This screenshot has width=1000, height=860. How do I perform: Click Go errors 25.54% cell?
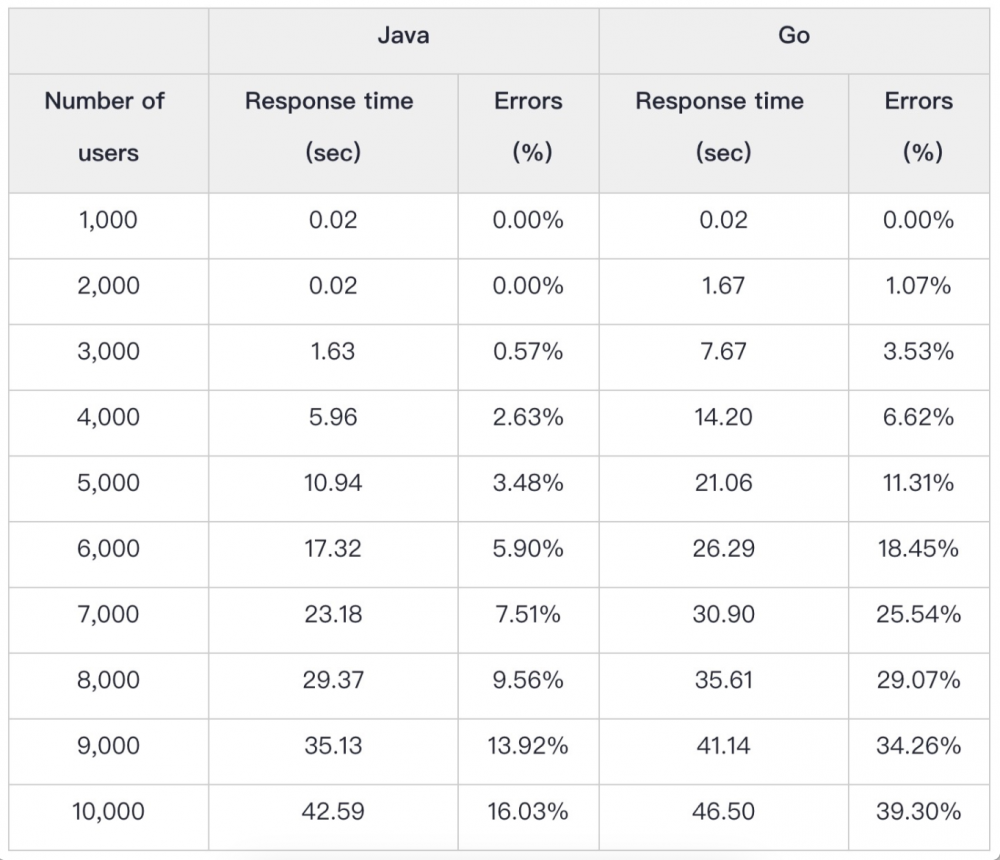click(918, 615)
